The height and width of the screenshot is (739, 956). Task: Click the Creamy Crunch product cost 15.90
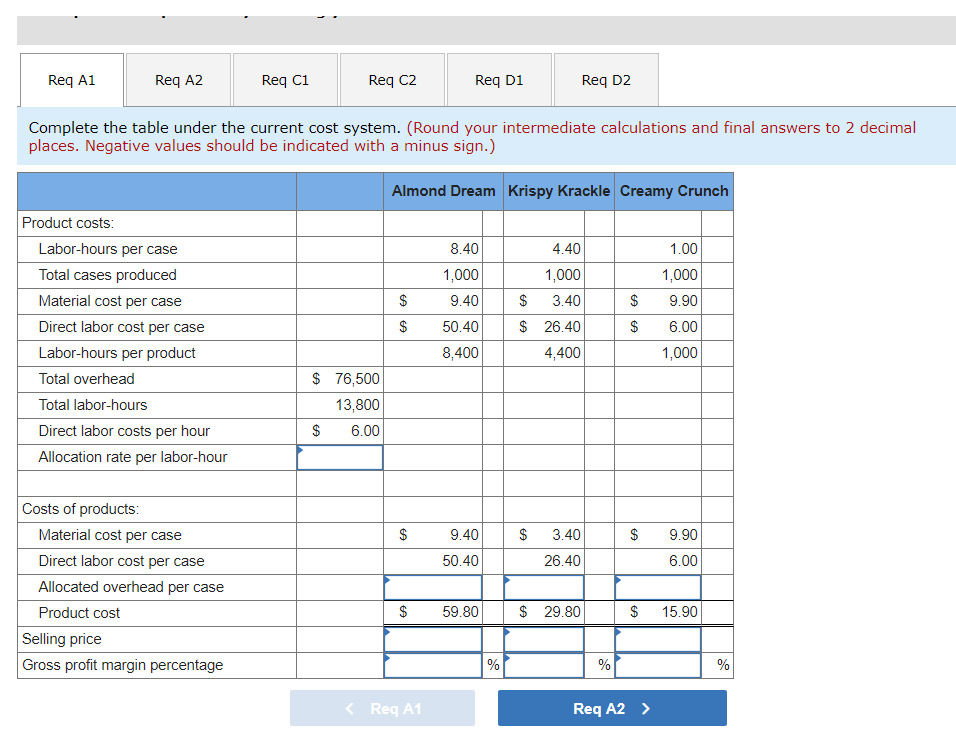click(680, 612)
